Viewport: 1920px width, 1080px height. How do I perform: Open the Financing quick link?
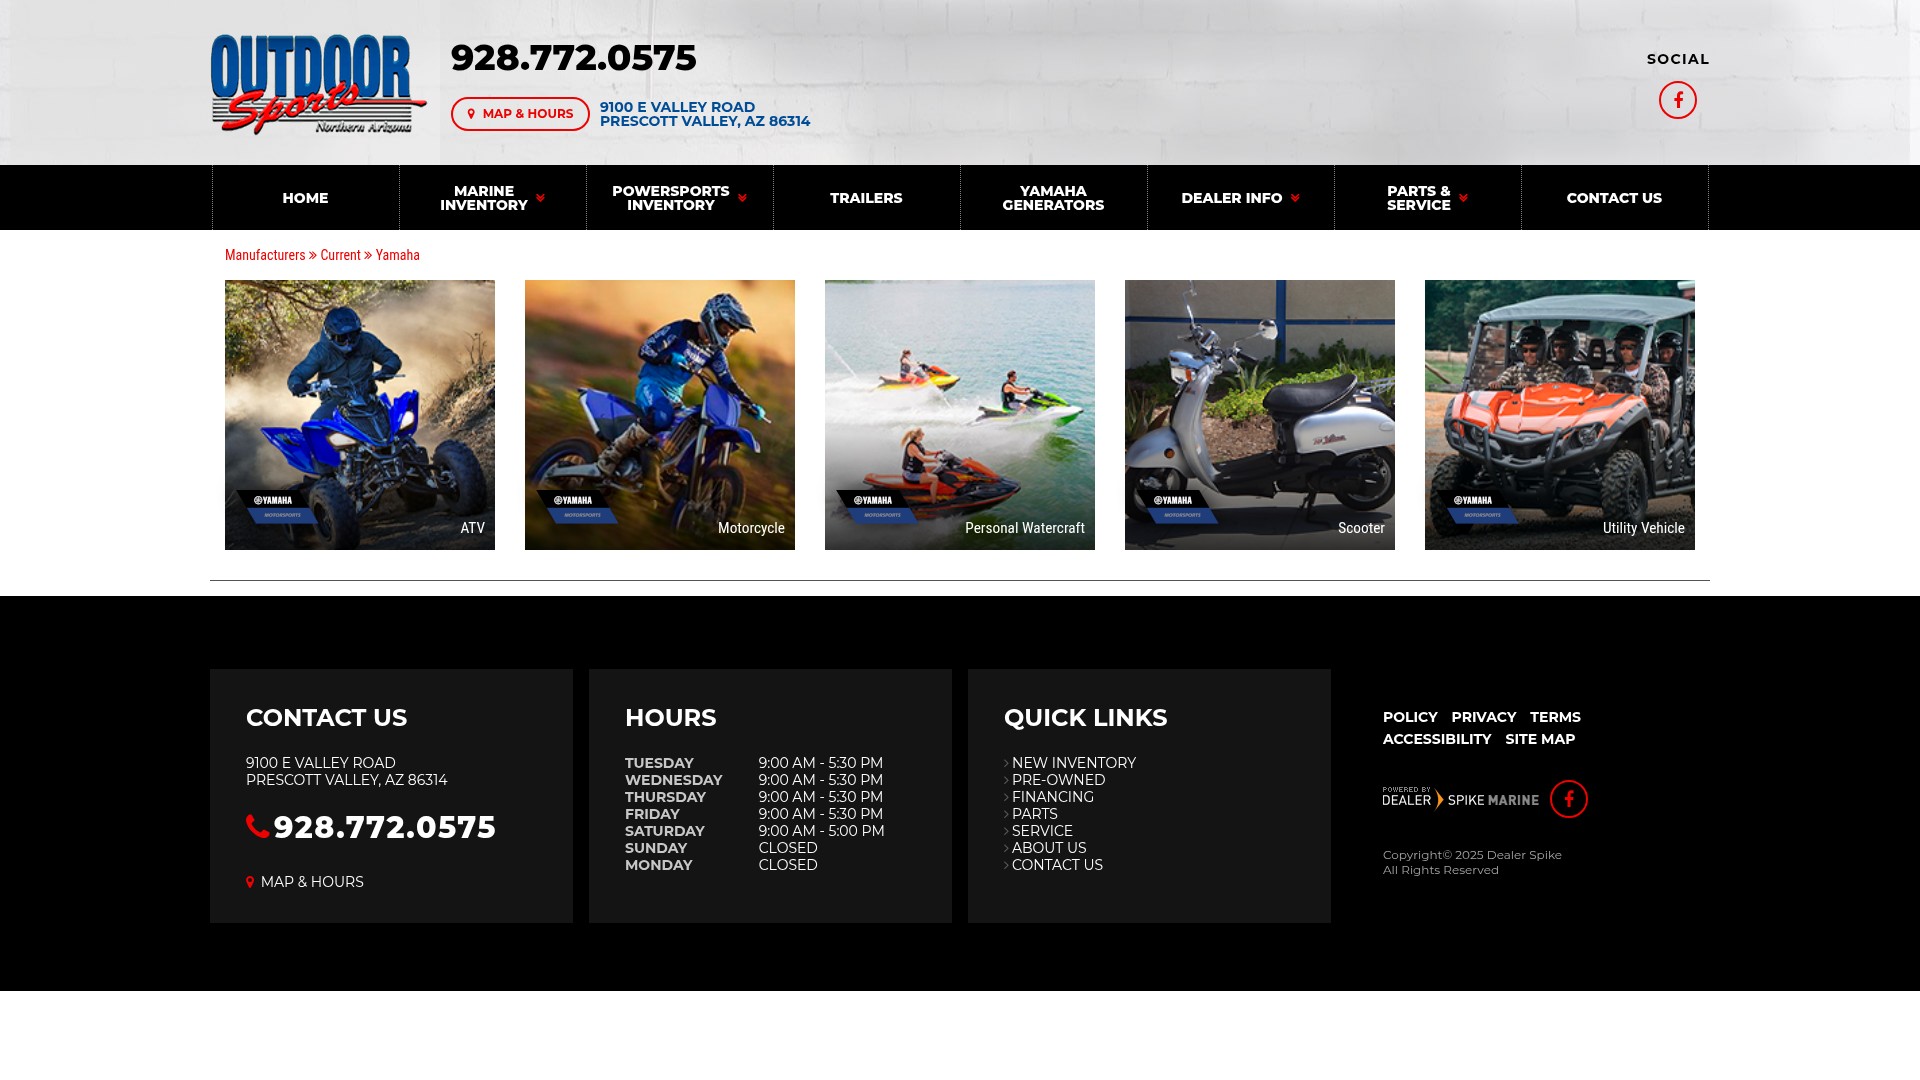1052,797
